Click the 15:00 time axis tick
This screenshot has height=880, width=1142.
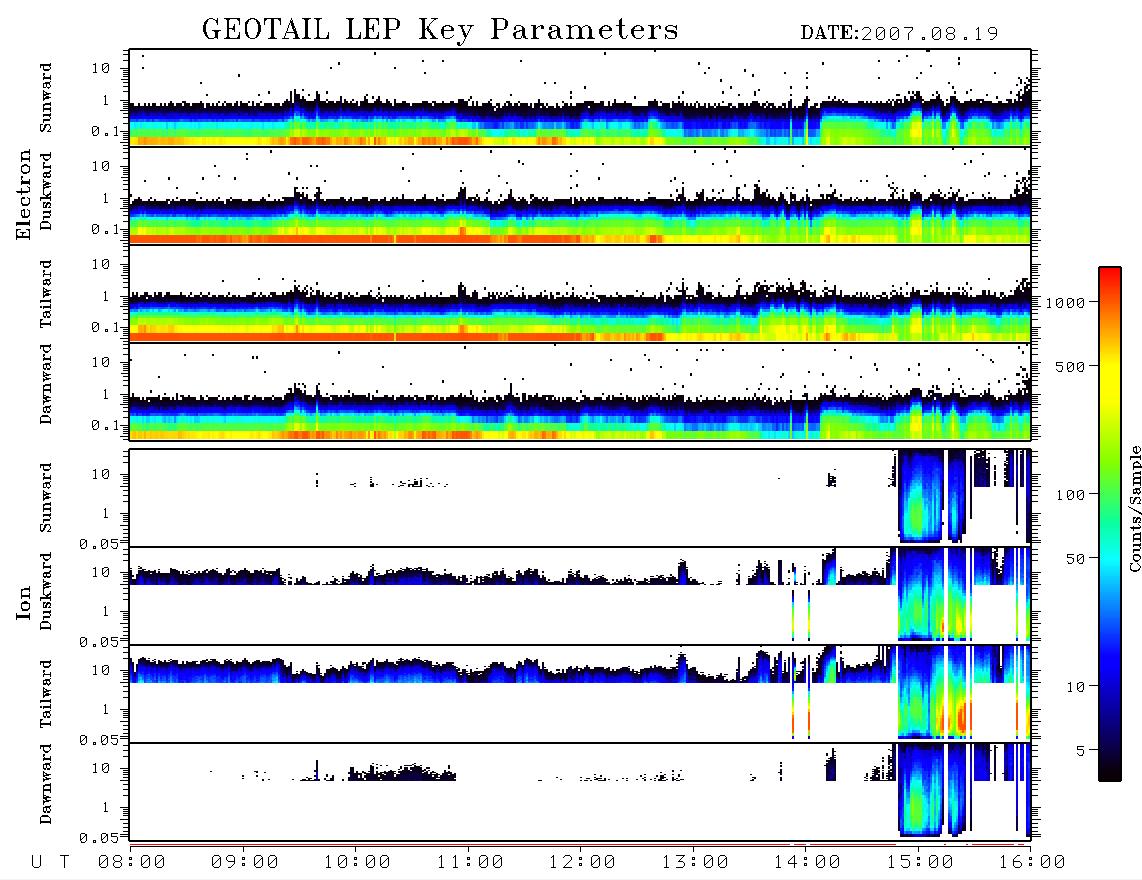tap(920, 862)
